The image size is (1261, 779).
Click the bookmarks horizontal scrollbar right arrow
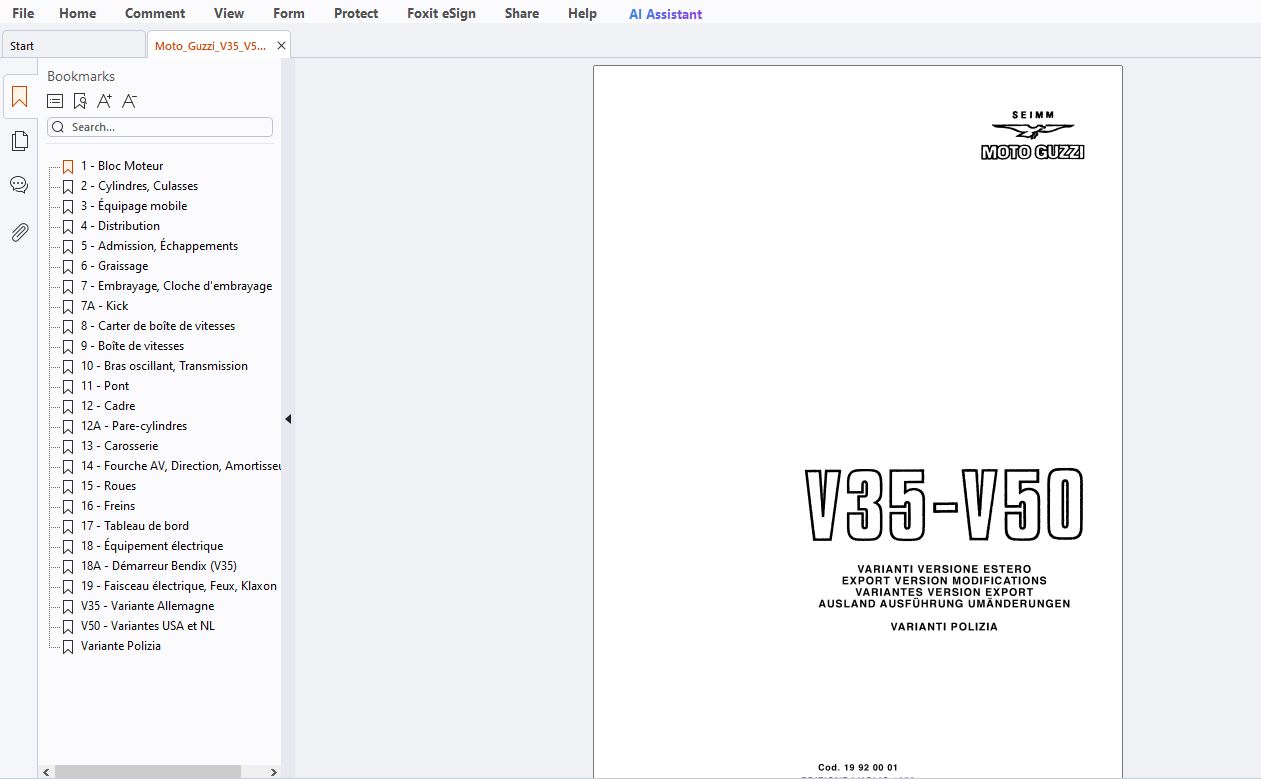pos(274,772)
